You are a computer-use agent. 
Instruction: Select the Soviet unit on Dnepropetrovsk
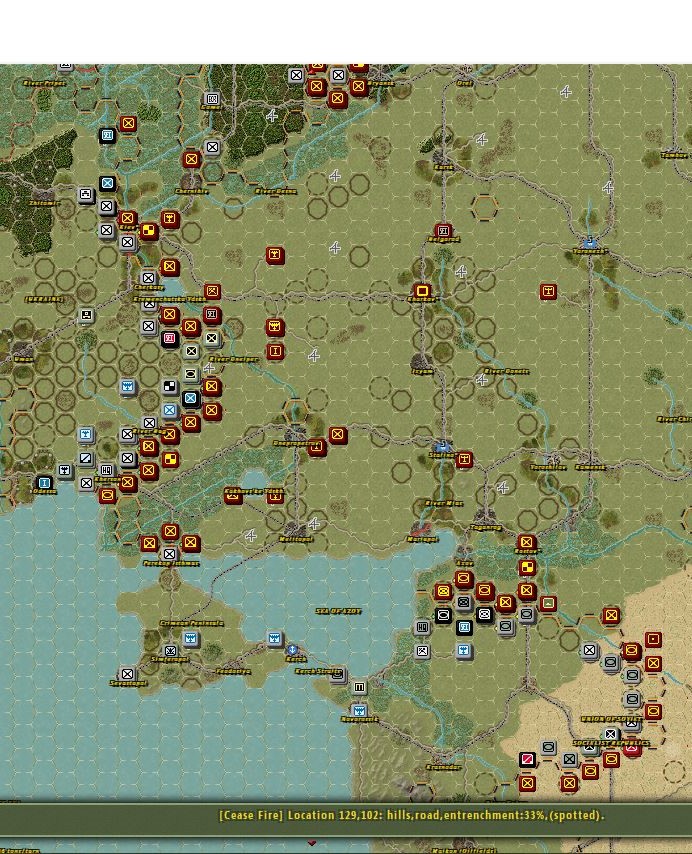pos(317,447)
